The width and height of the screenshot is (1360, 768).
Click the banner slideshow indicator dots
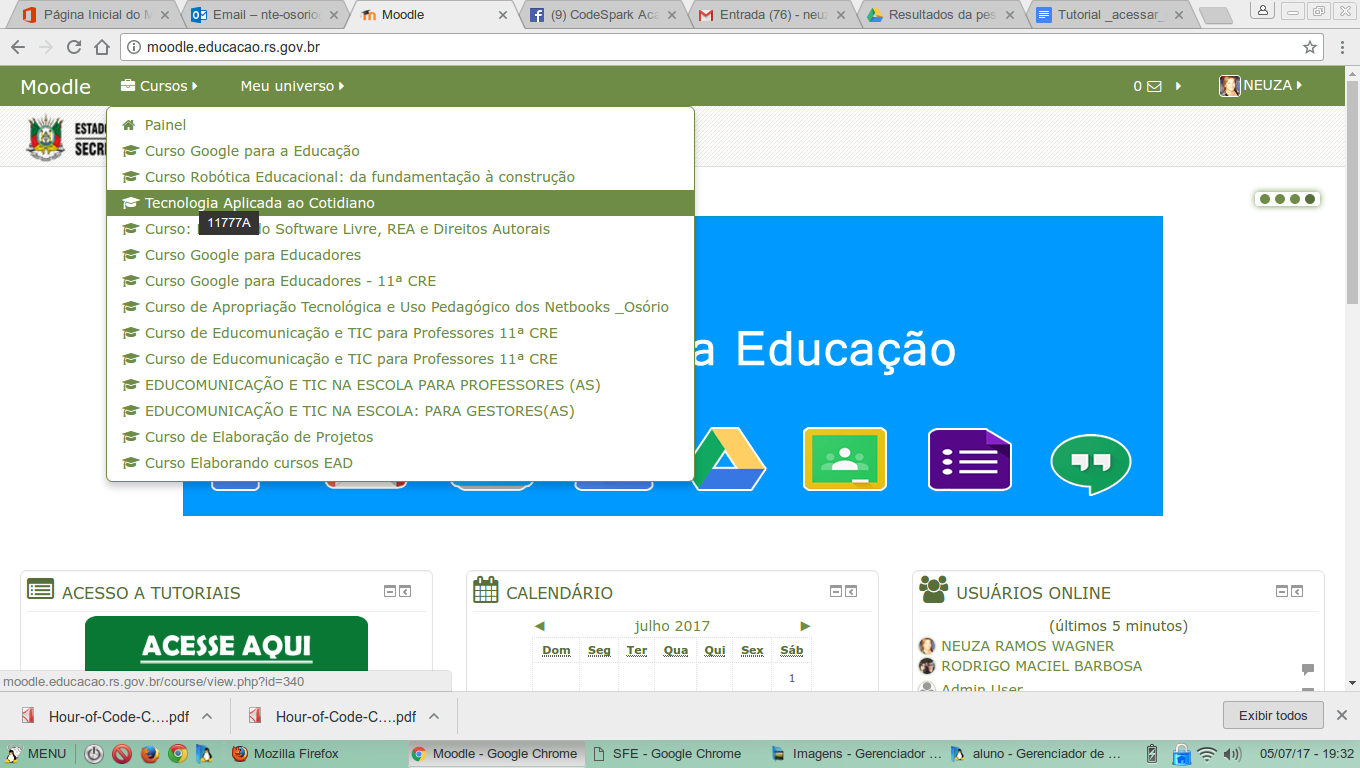[x=1287, y=199]
